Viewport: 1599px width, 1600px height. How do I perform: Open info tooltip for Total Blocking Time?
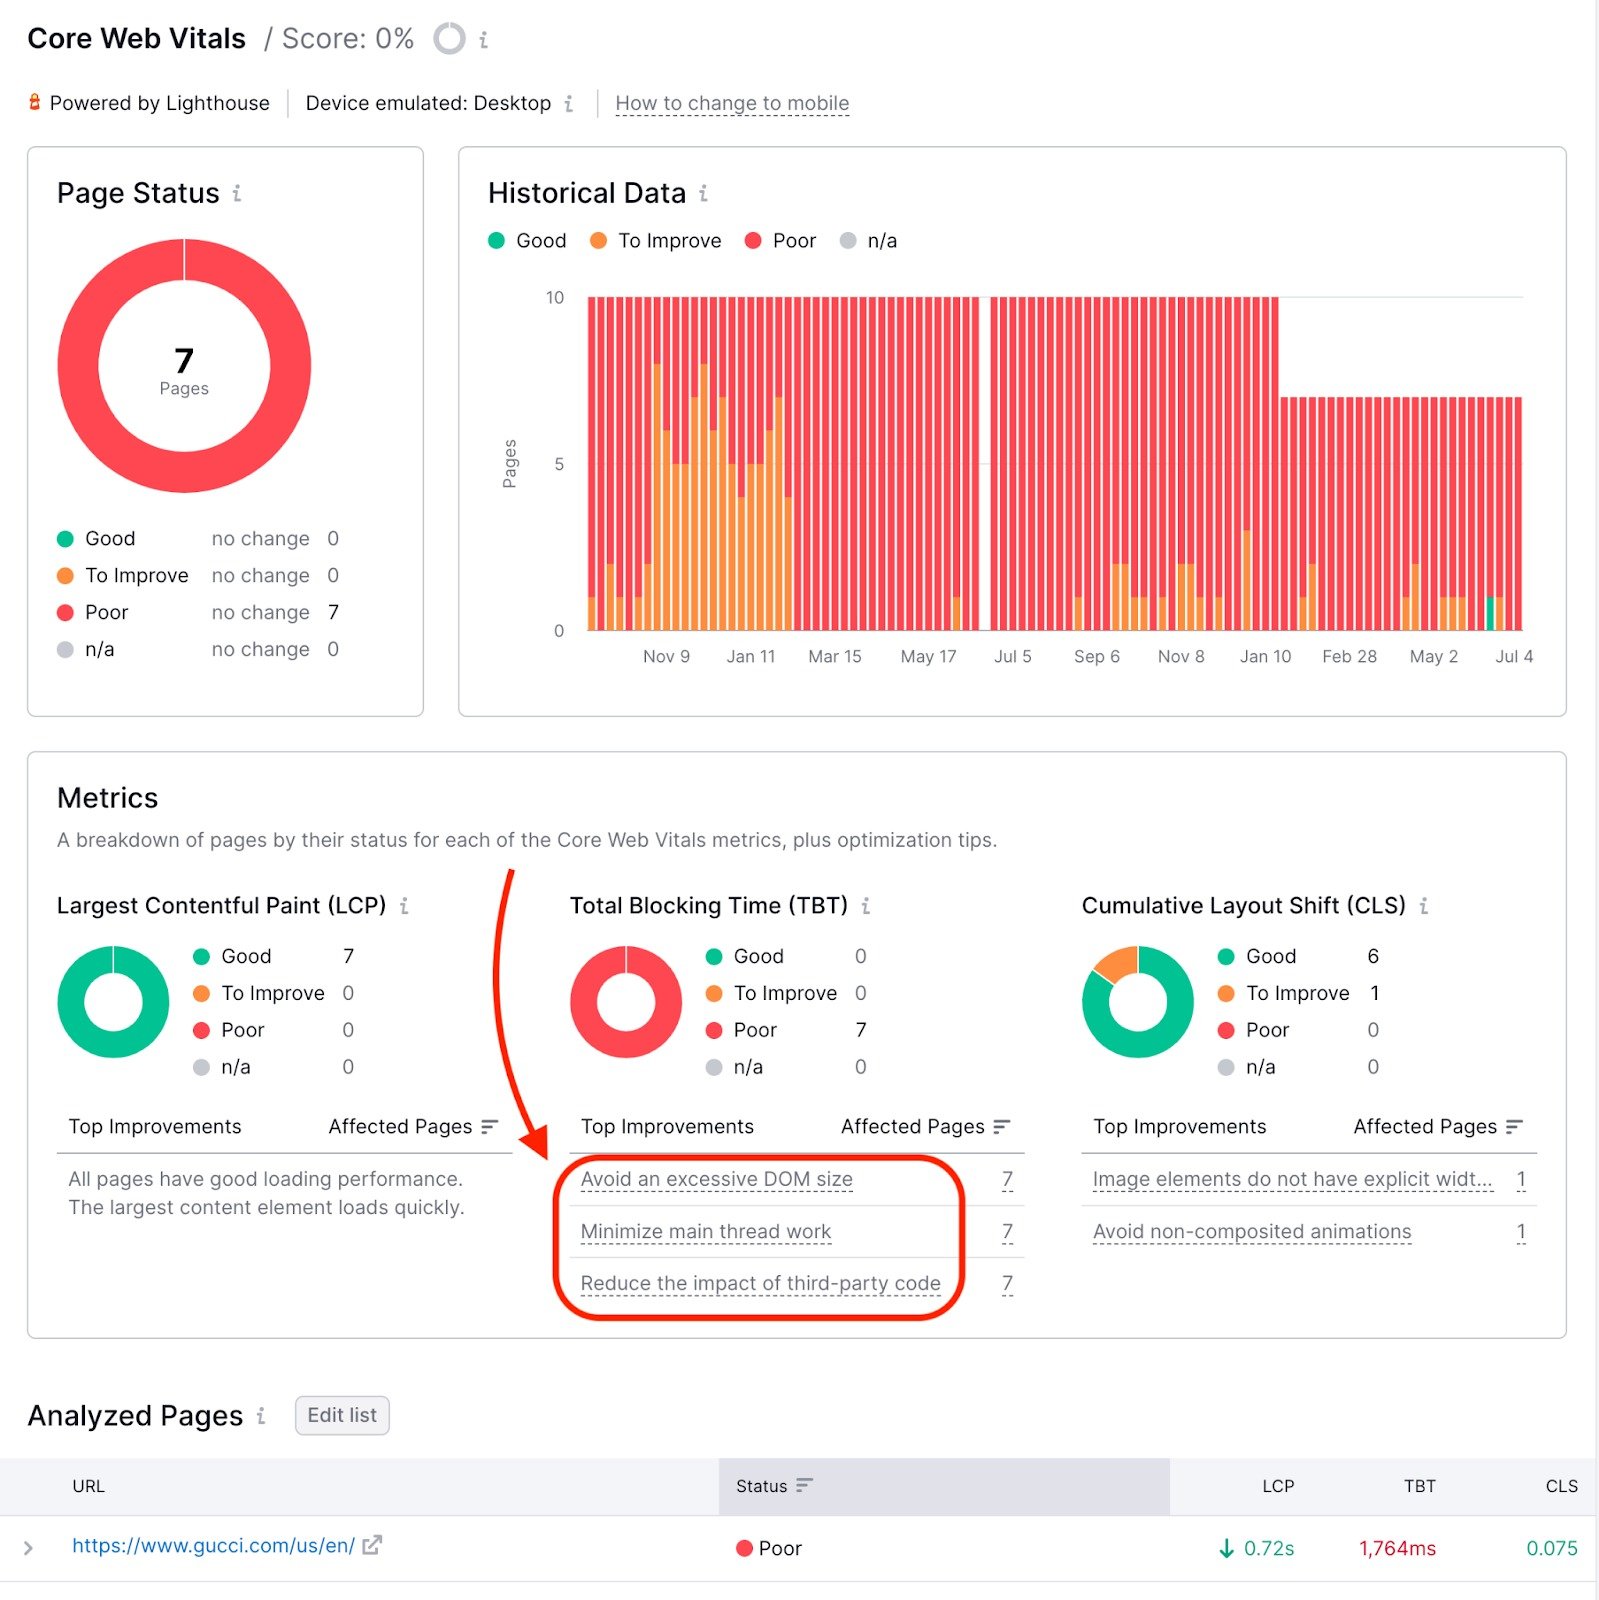(x=865, y=906)
